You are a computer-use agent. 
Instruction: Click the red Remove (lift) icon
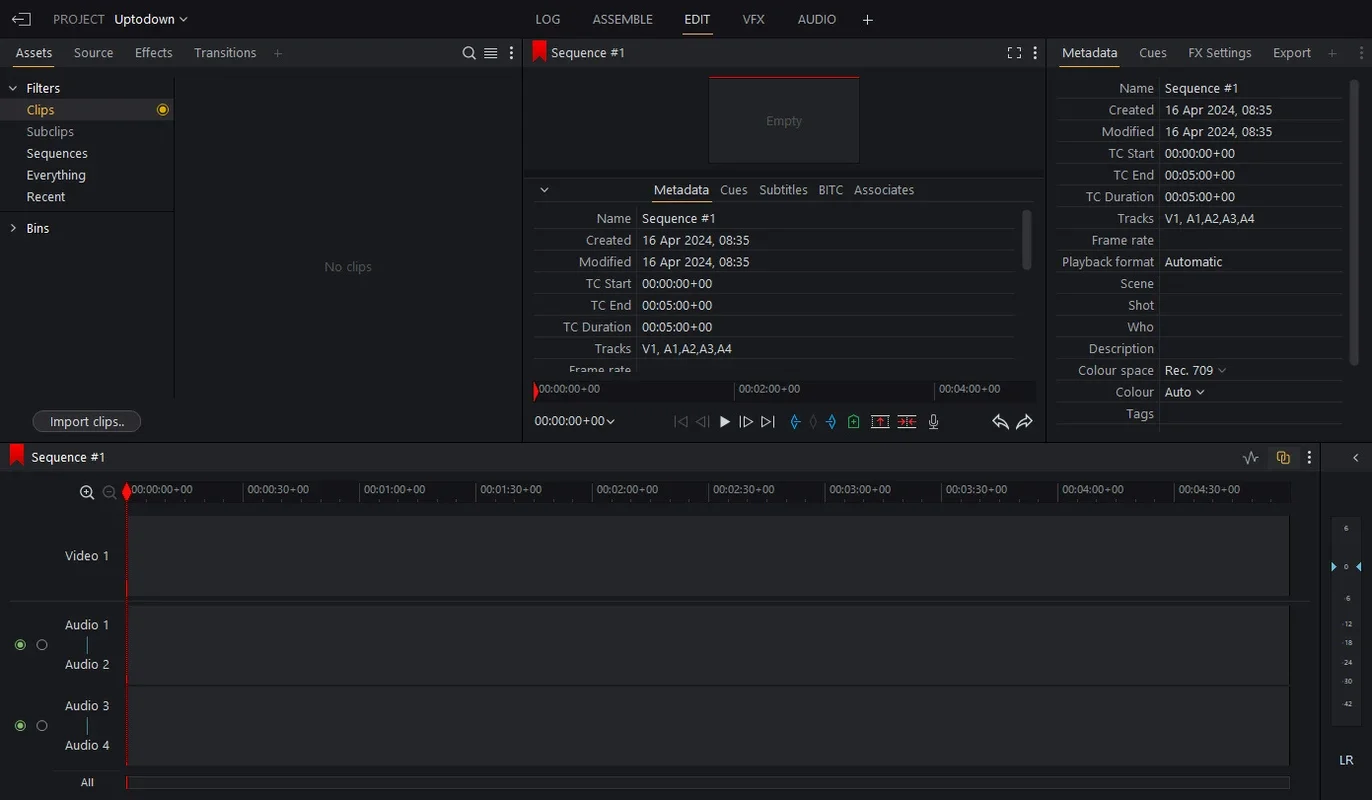pyautogui.click(x=880, y=422)
